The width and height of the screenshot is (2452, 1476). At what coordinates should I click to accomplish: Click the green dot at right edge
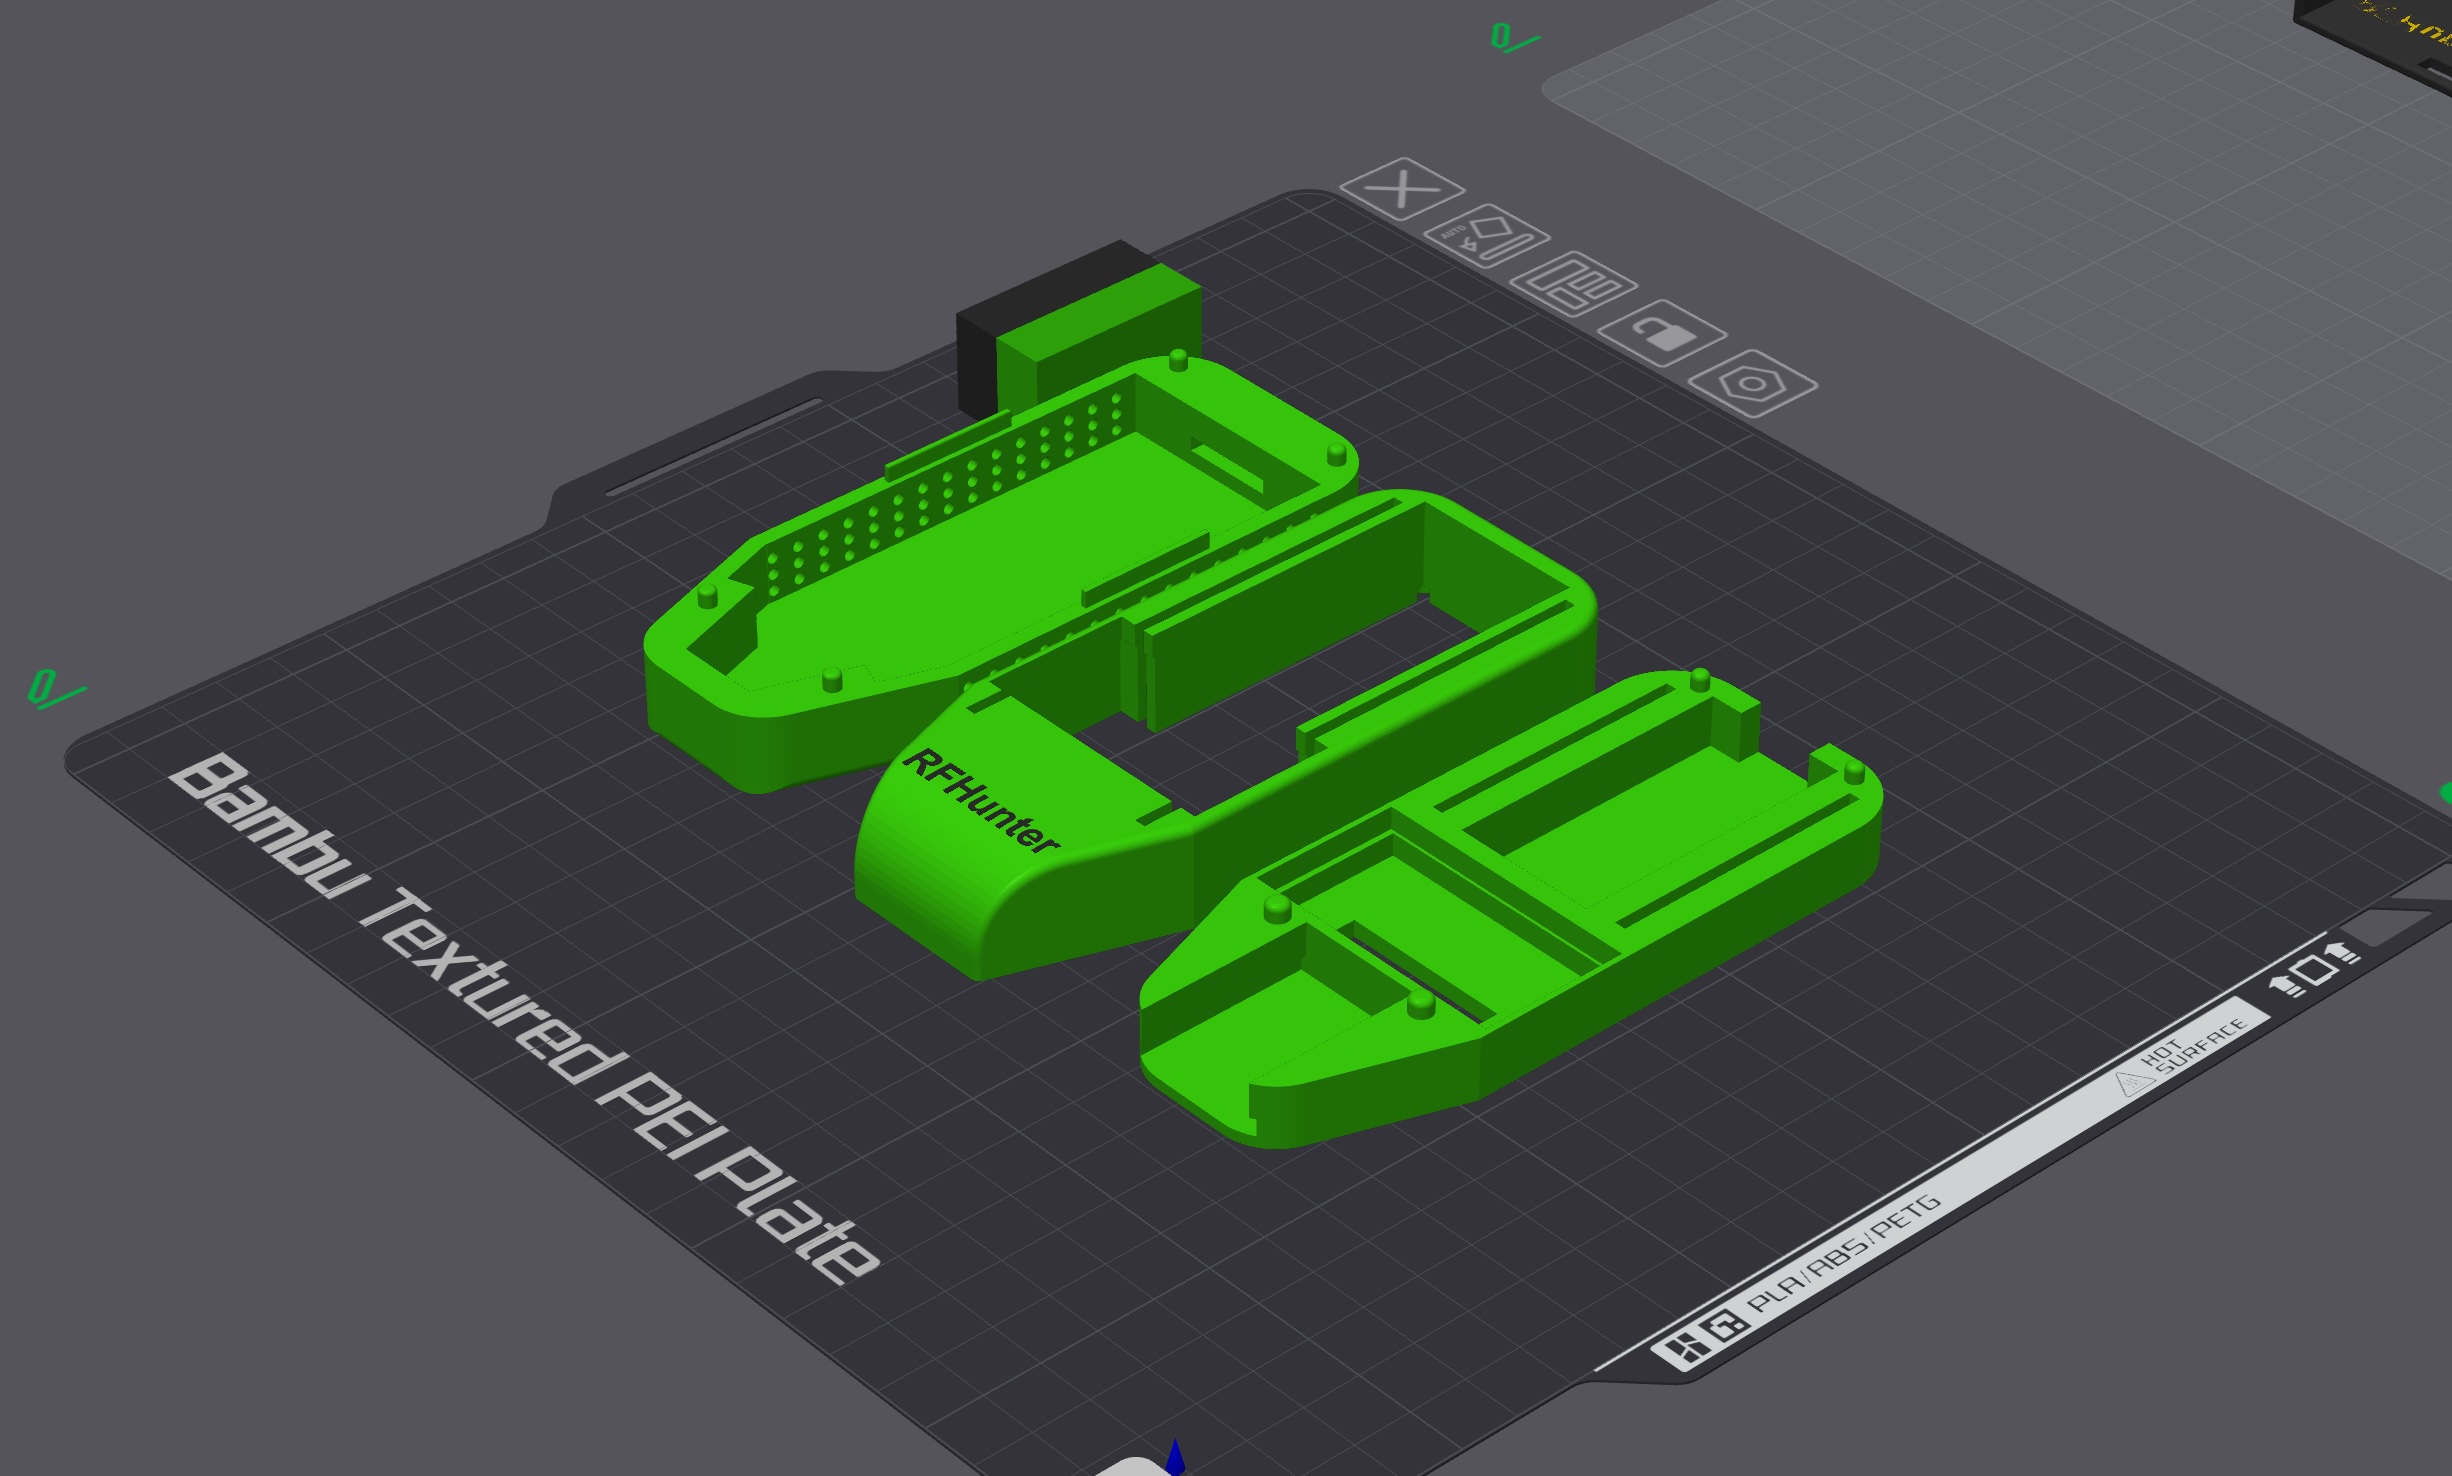click(2446, 793)
